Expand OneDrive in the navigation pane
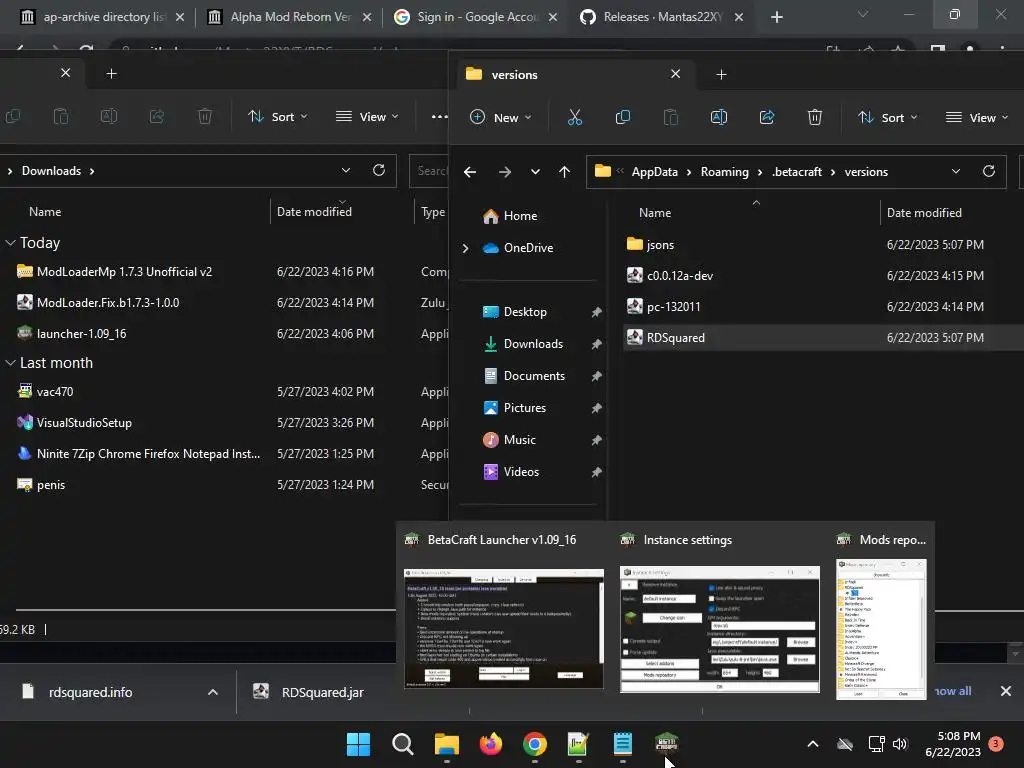This screenshot has height=768, width=1024. pos(465,248)
